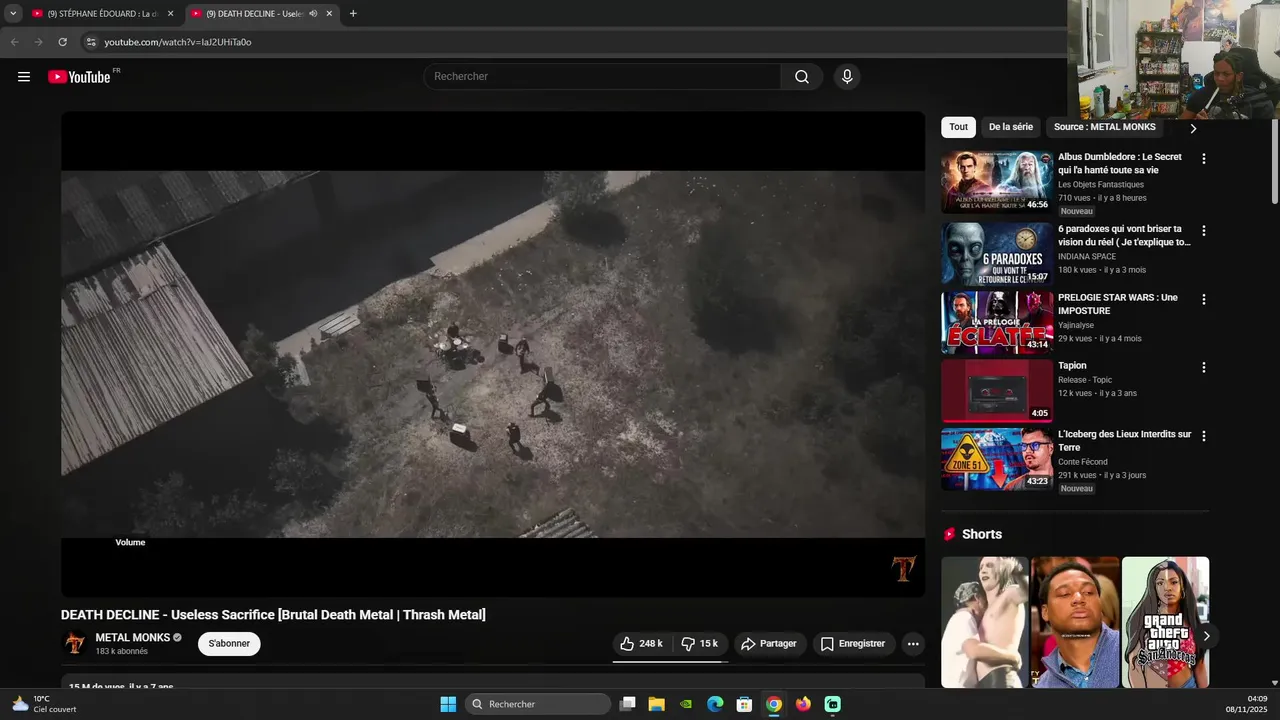Screen dimensions: 1280x720
Task: Open the METAL MONKS channel name link
Action: (x=133, y=638)
